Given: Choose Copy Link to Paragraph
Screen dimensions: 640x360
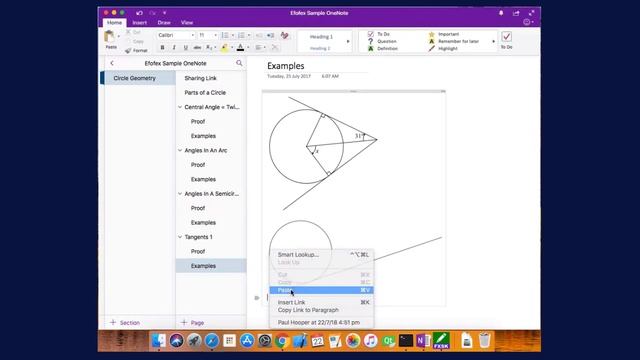Looking at the screenshot, I should point(321,310).
